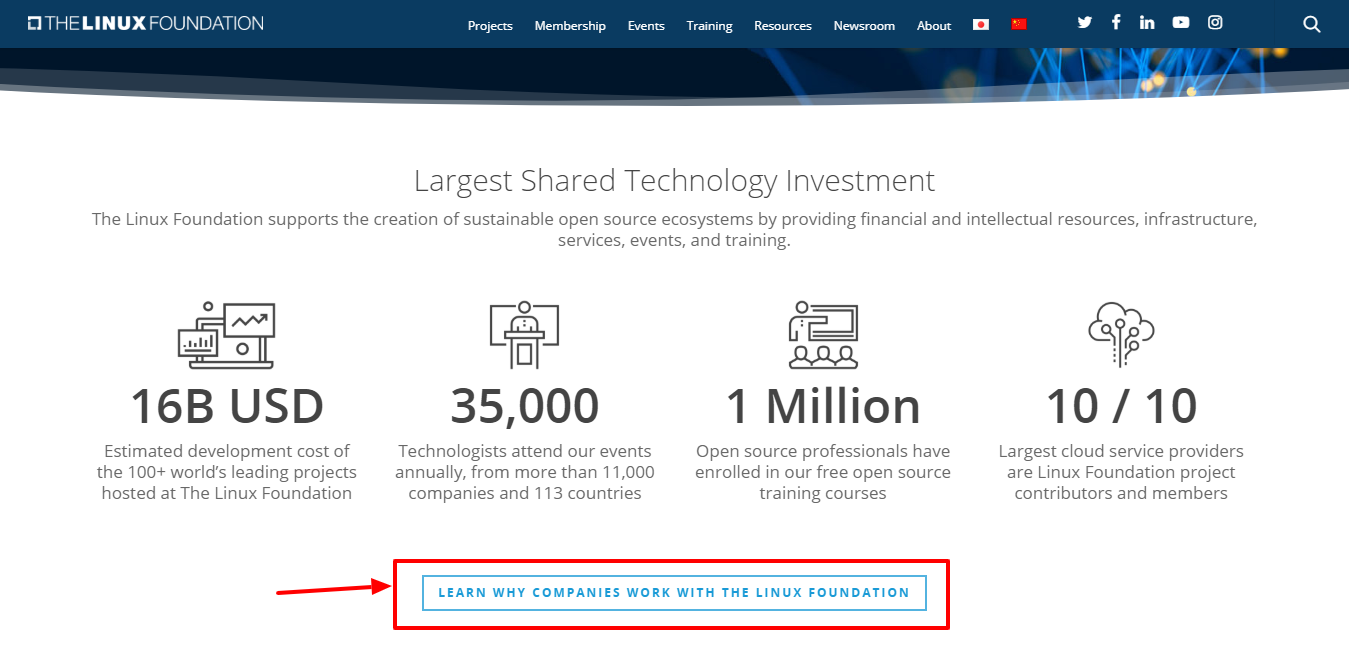Open the Resources menu

click(783, 26)
